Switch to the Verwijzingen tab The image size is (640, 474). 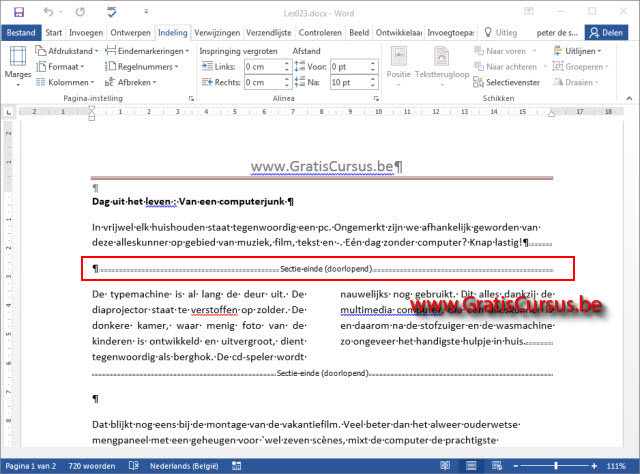(217, 33)
